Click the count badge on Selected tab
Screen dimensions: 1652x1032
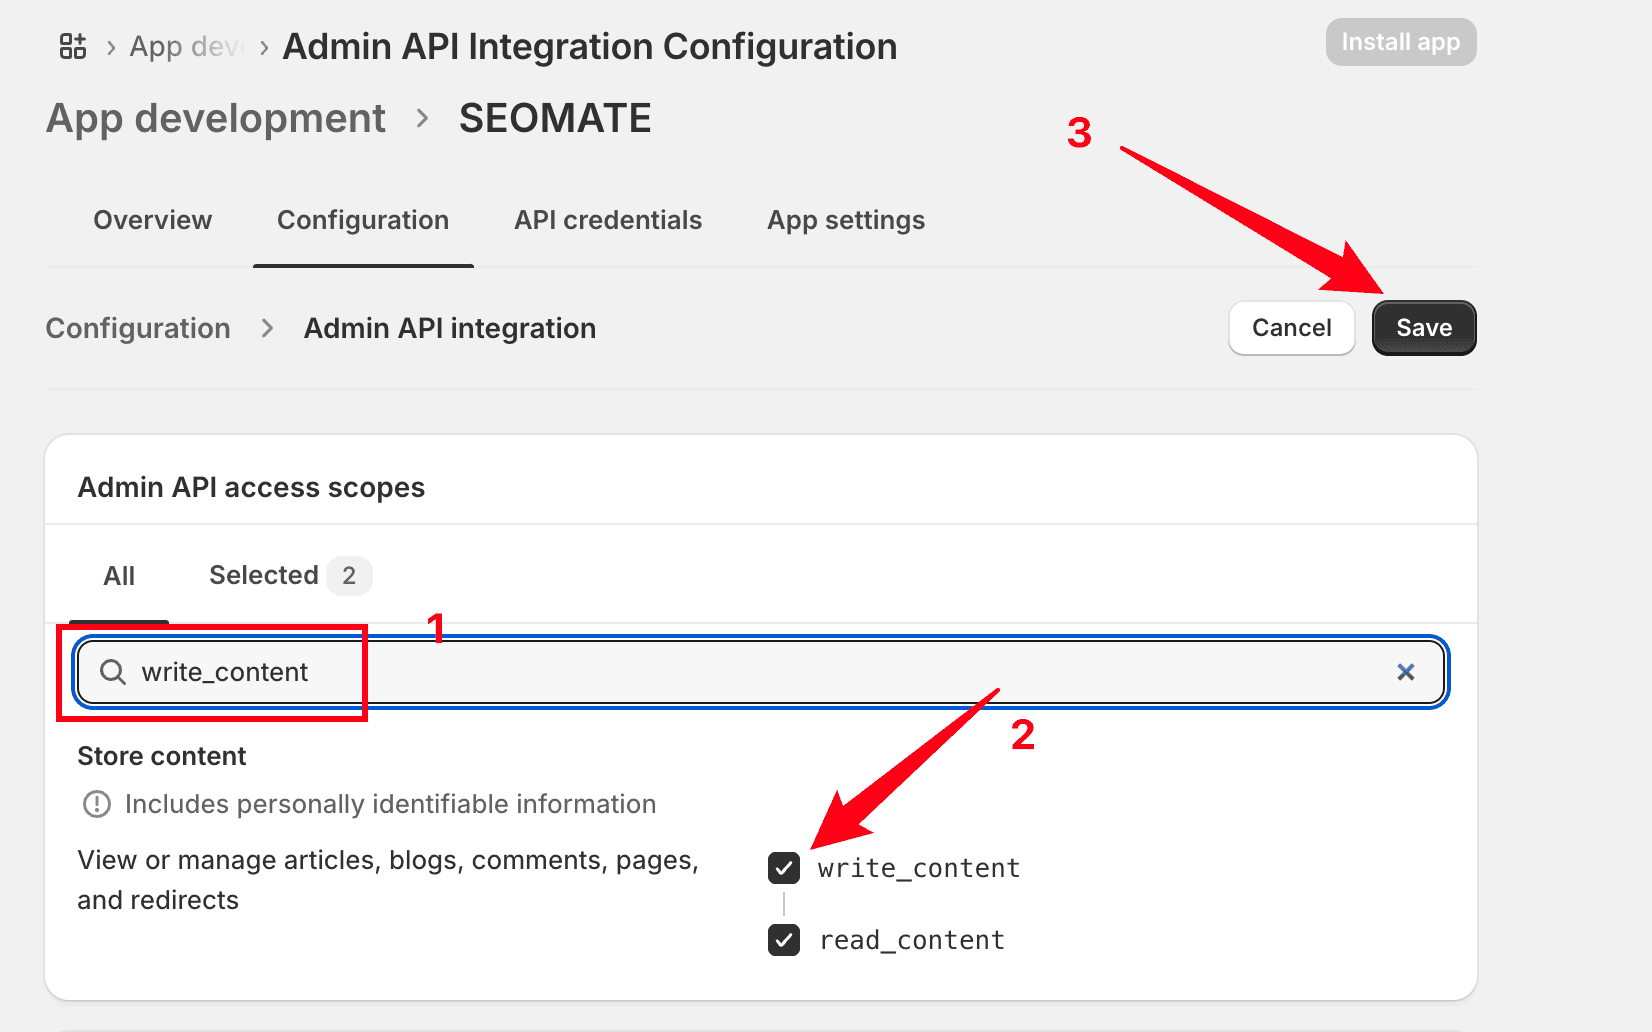pyautogui.click(x=349, y=575)
